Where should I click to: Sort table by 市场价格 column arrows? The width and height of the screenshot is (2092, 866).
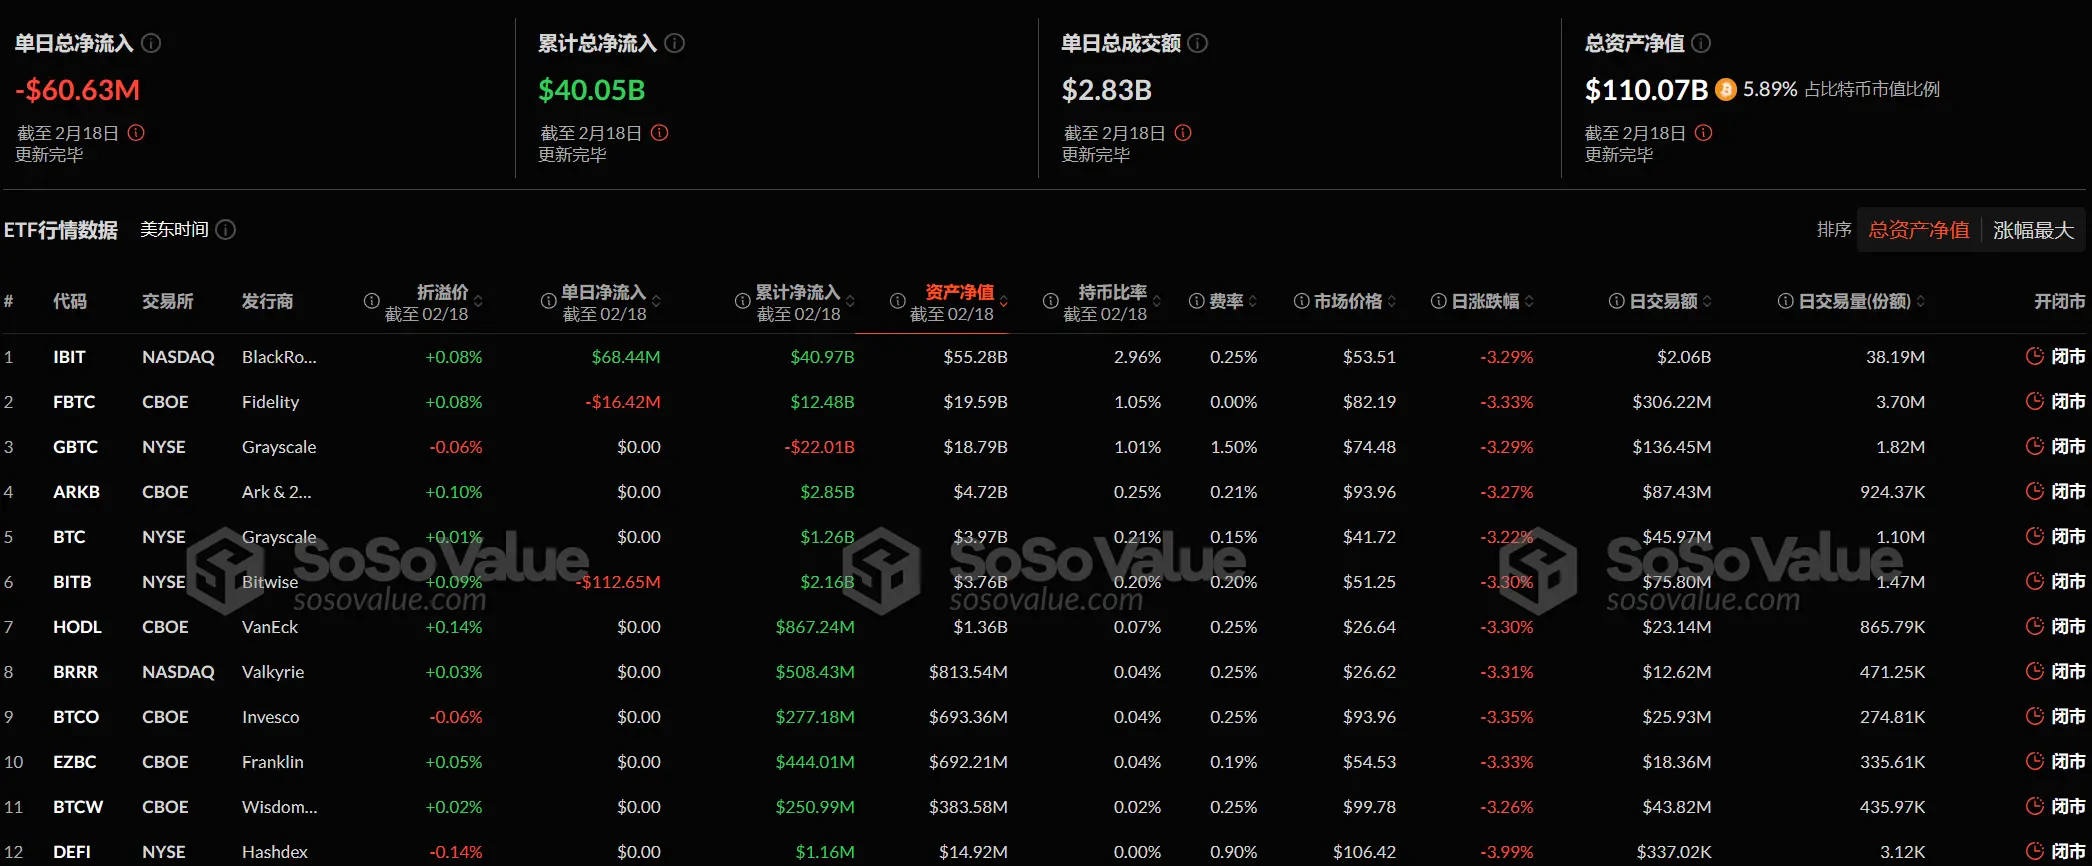[1392, 301]
